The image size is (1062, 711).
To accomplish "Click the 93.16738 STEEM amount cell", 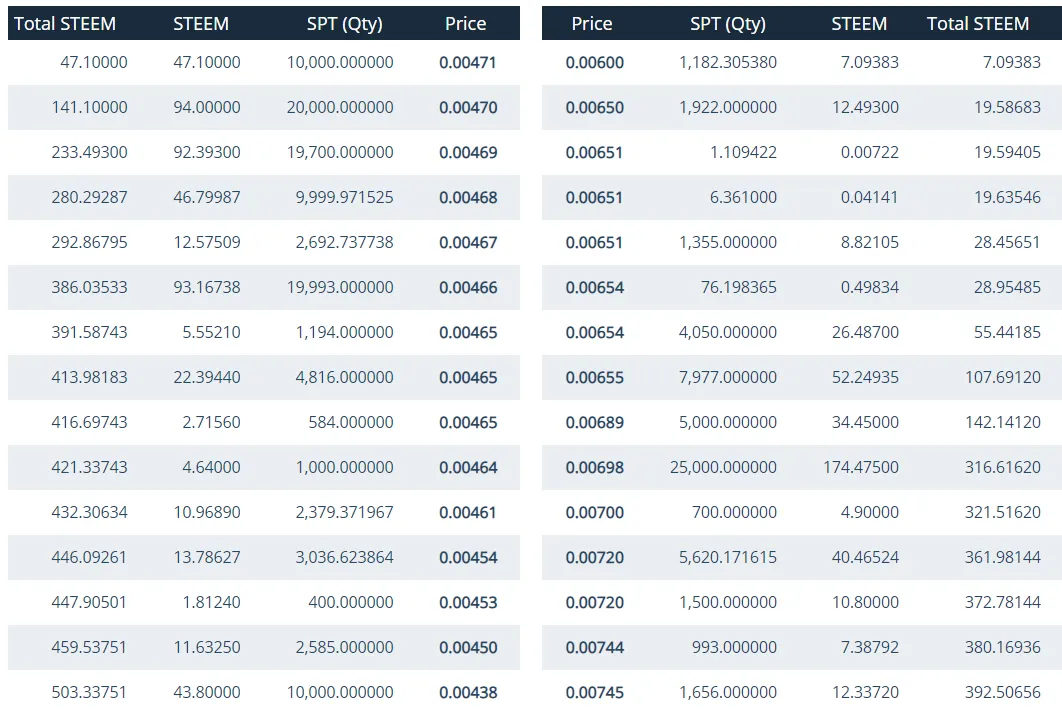I will [206, 287].
